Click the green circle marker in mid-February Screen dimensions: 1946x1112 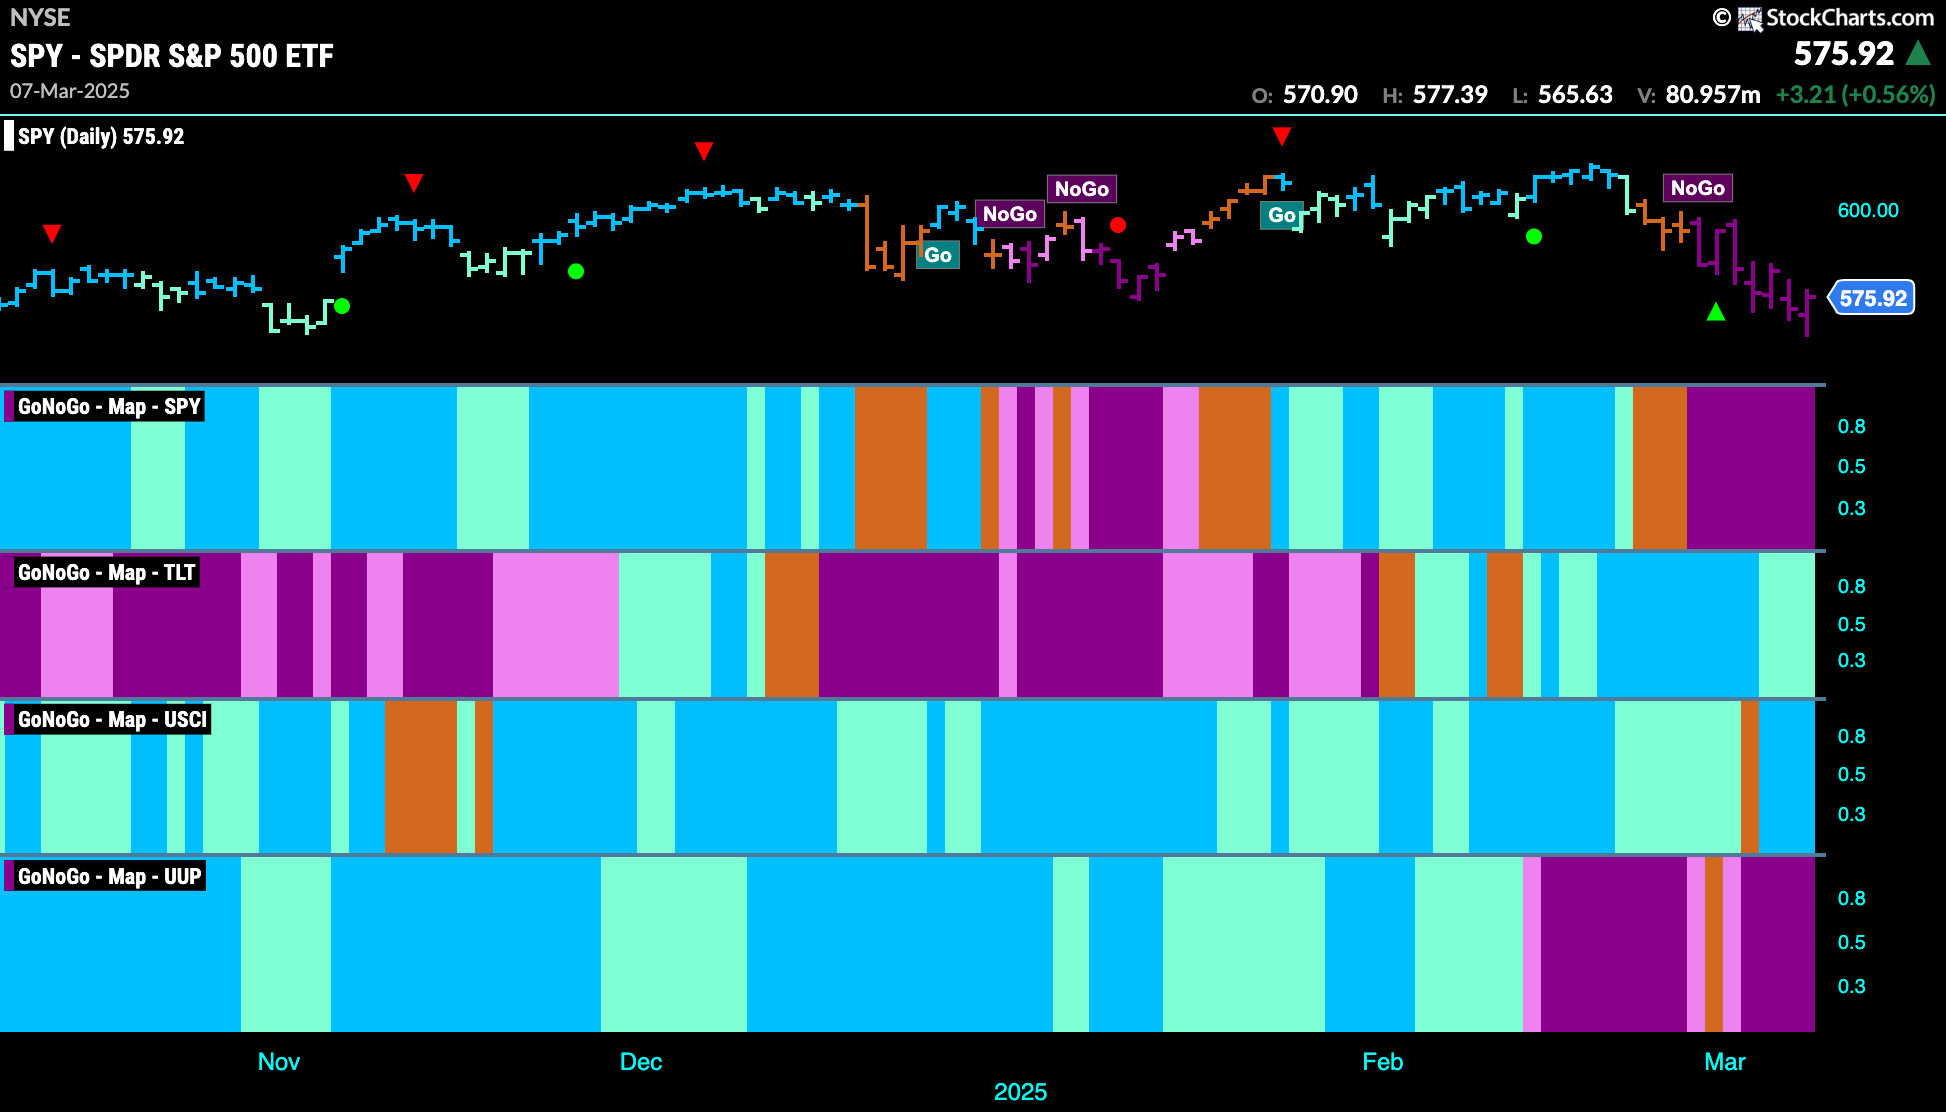point(1534,237)
